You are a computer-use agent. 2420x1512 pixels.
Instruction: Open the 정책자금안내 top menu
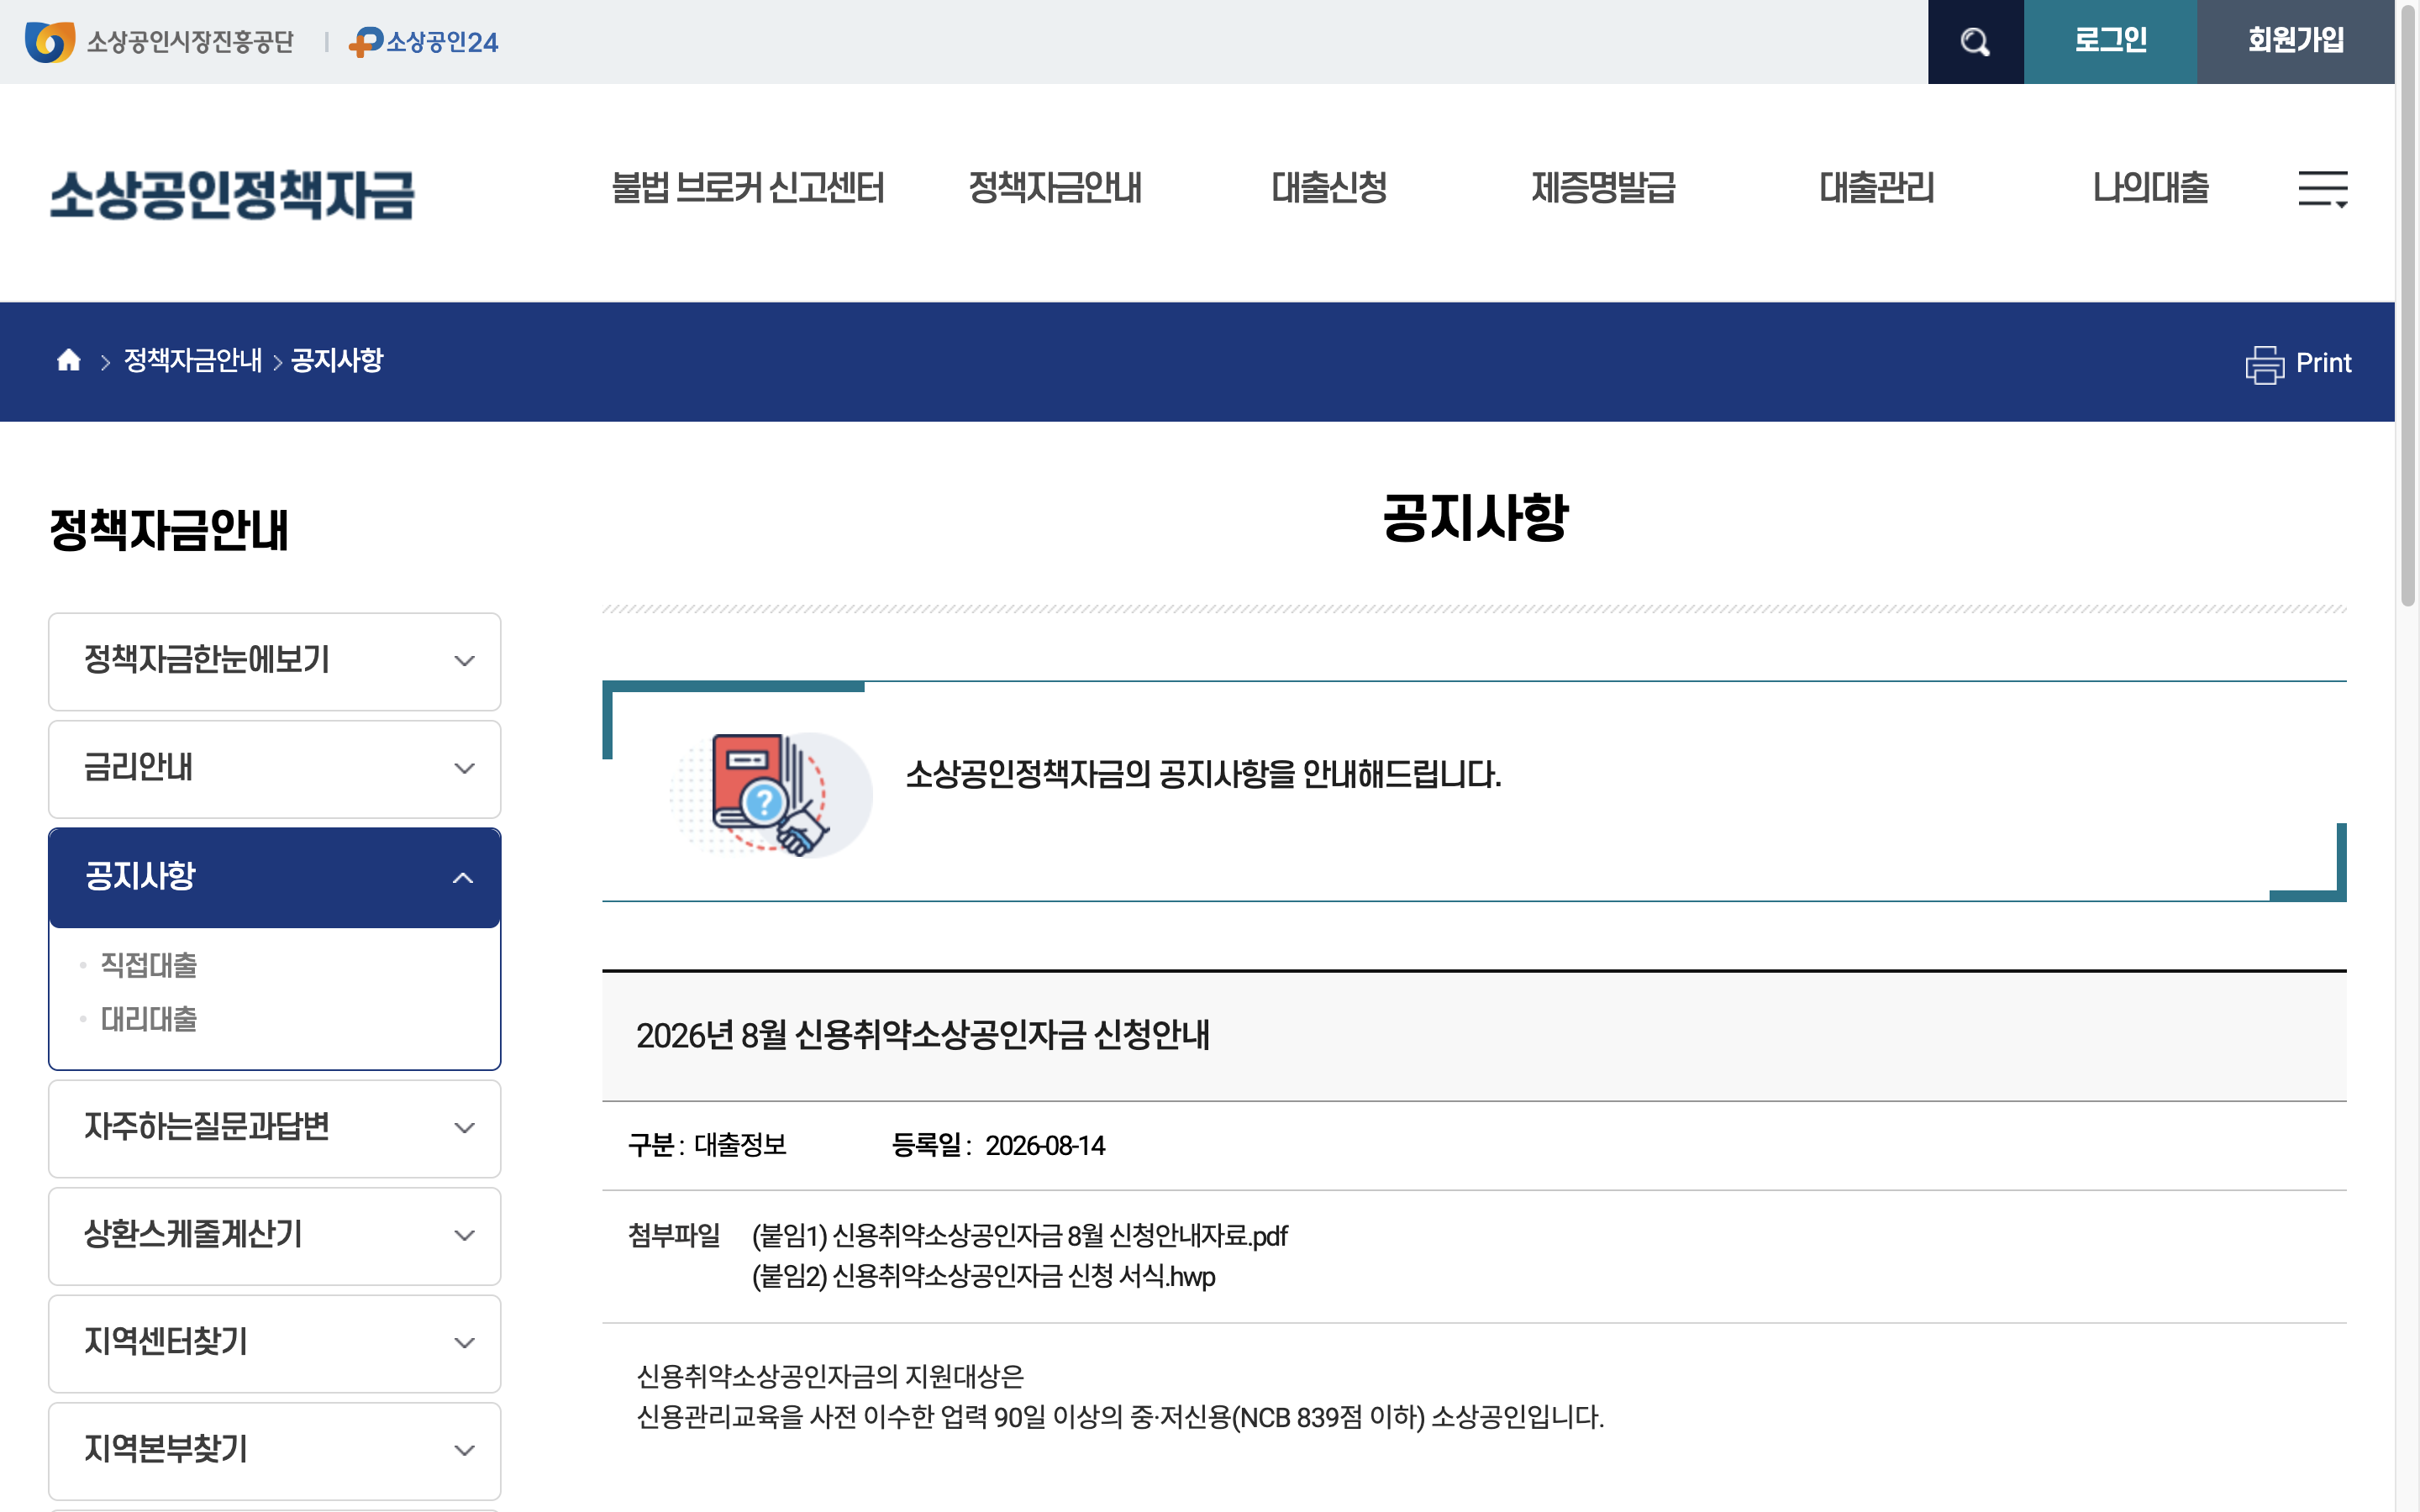tap(1055, 188)
